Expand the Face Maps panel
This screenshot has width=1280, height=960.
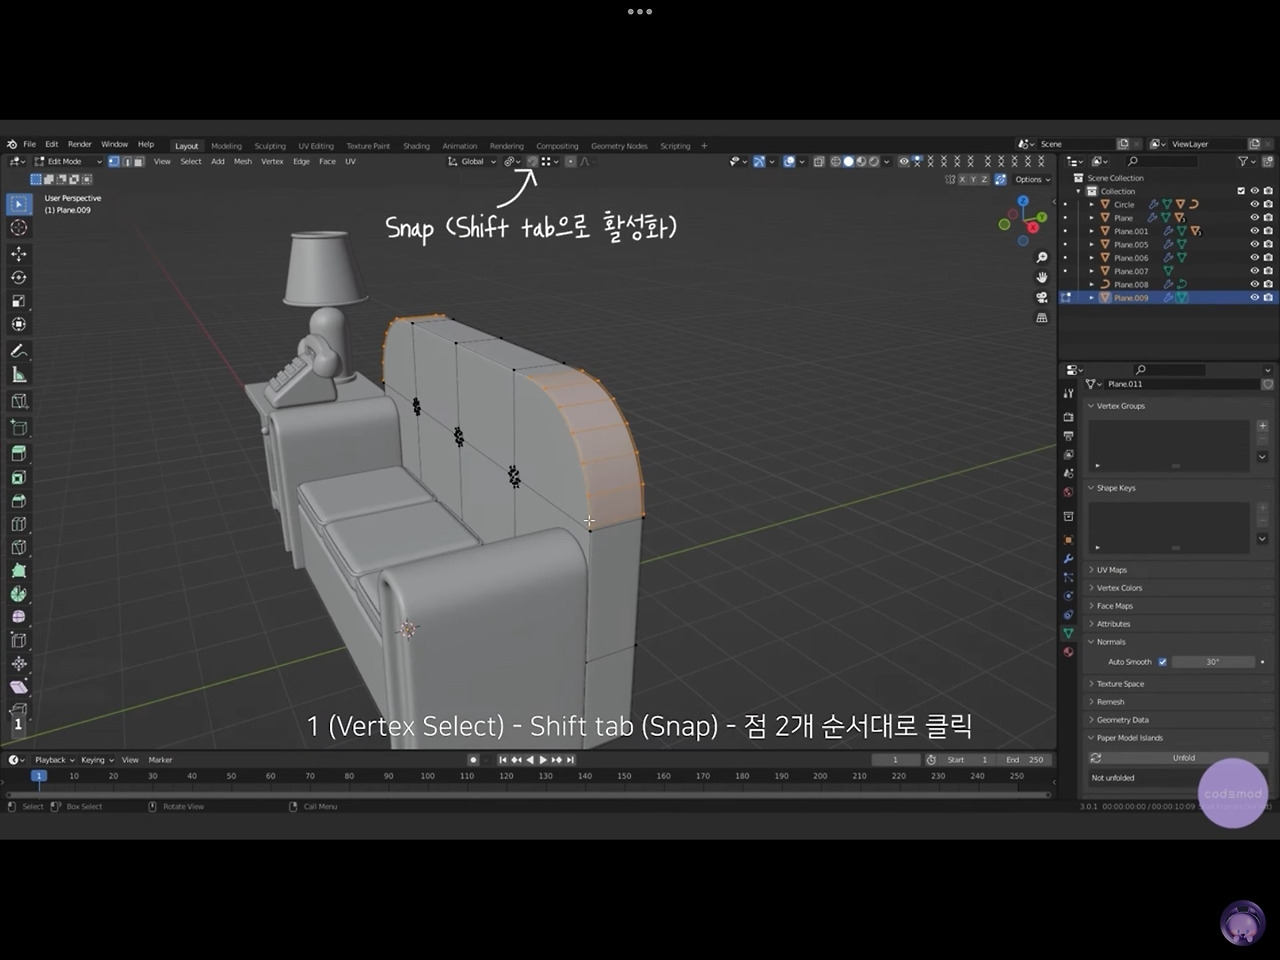click(x=1114, y=606)
